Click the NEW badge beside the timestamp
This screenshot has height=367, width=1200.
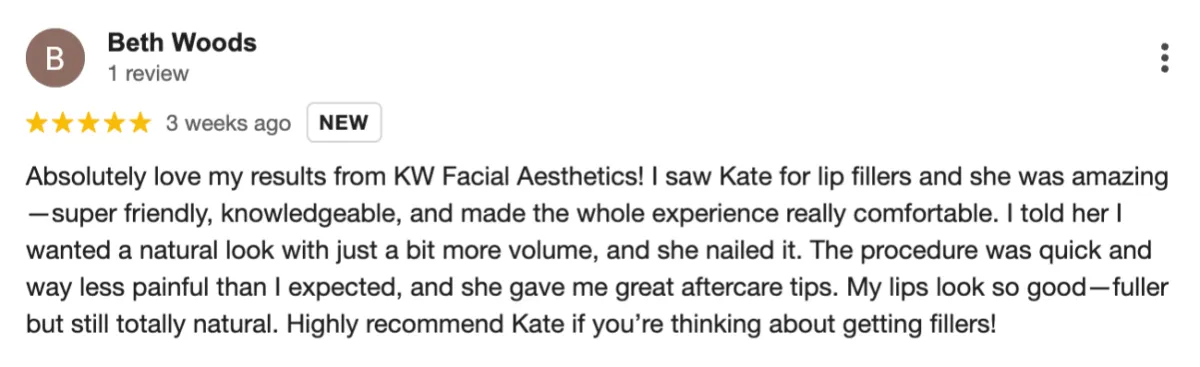tap(344, 123)
